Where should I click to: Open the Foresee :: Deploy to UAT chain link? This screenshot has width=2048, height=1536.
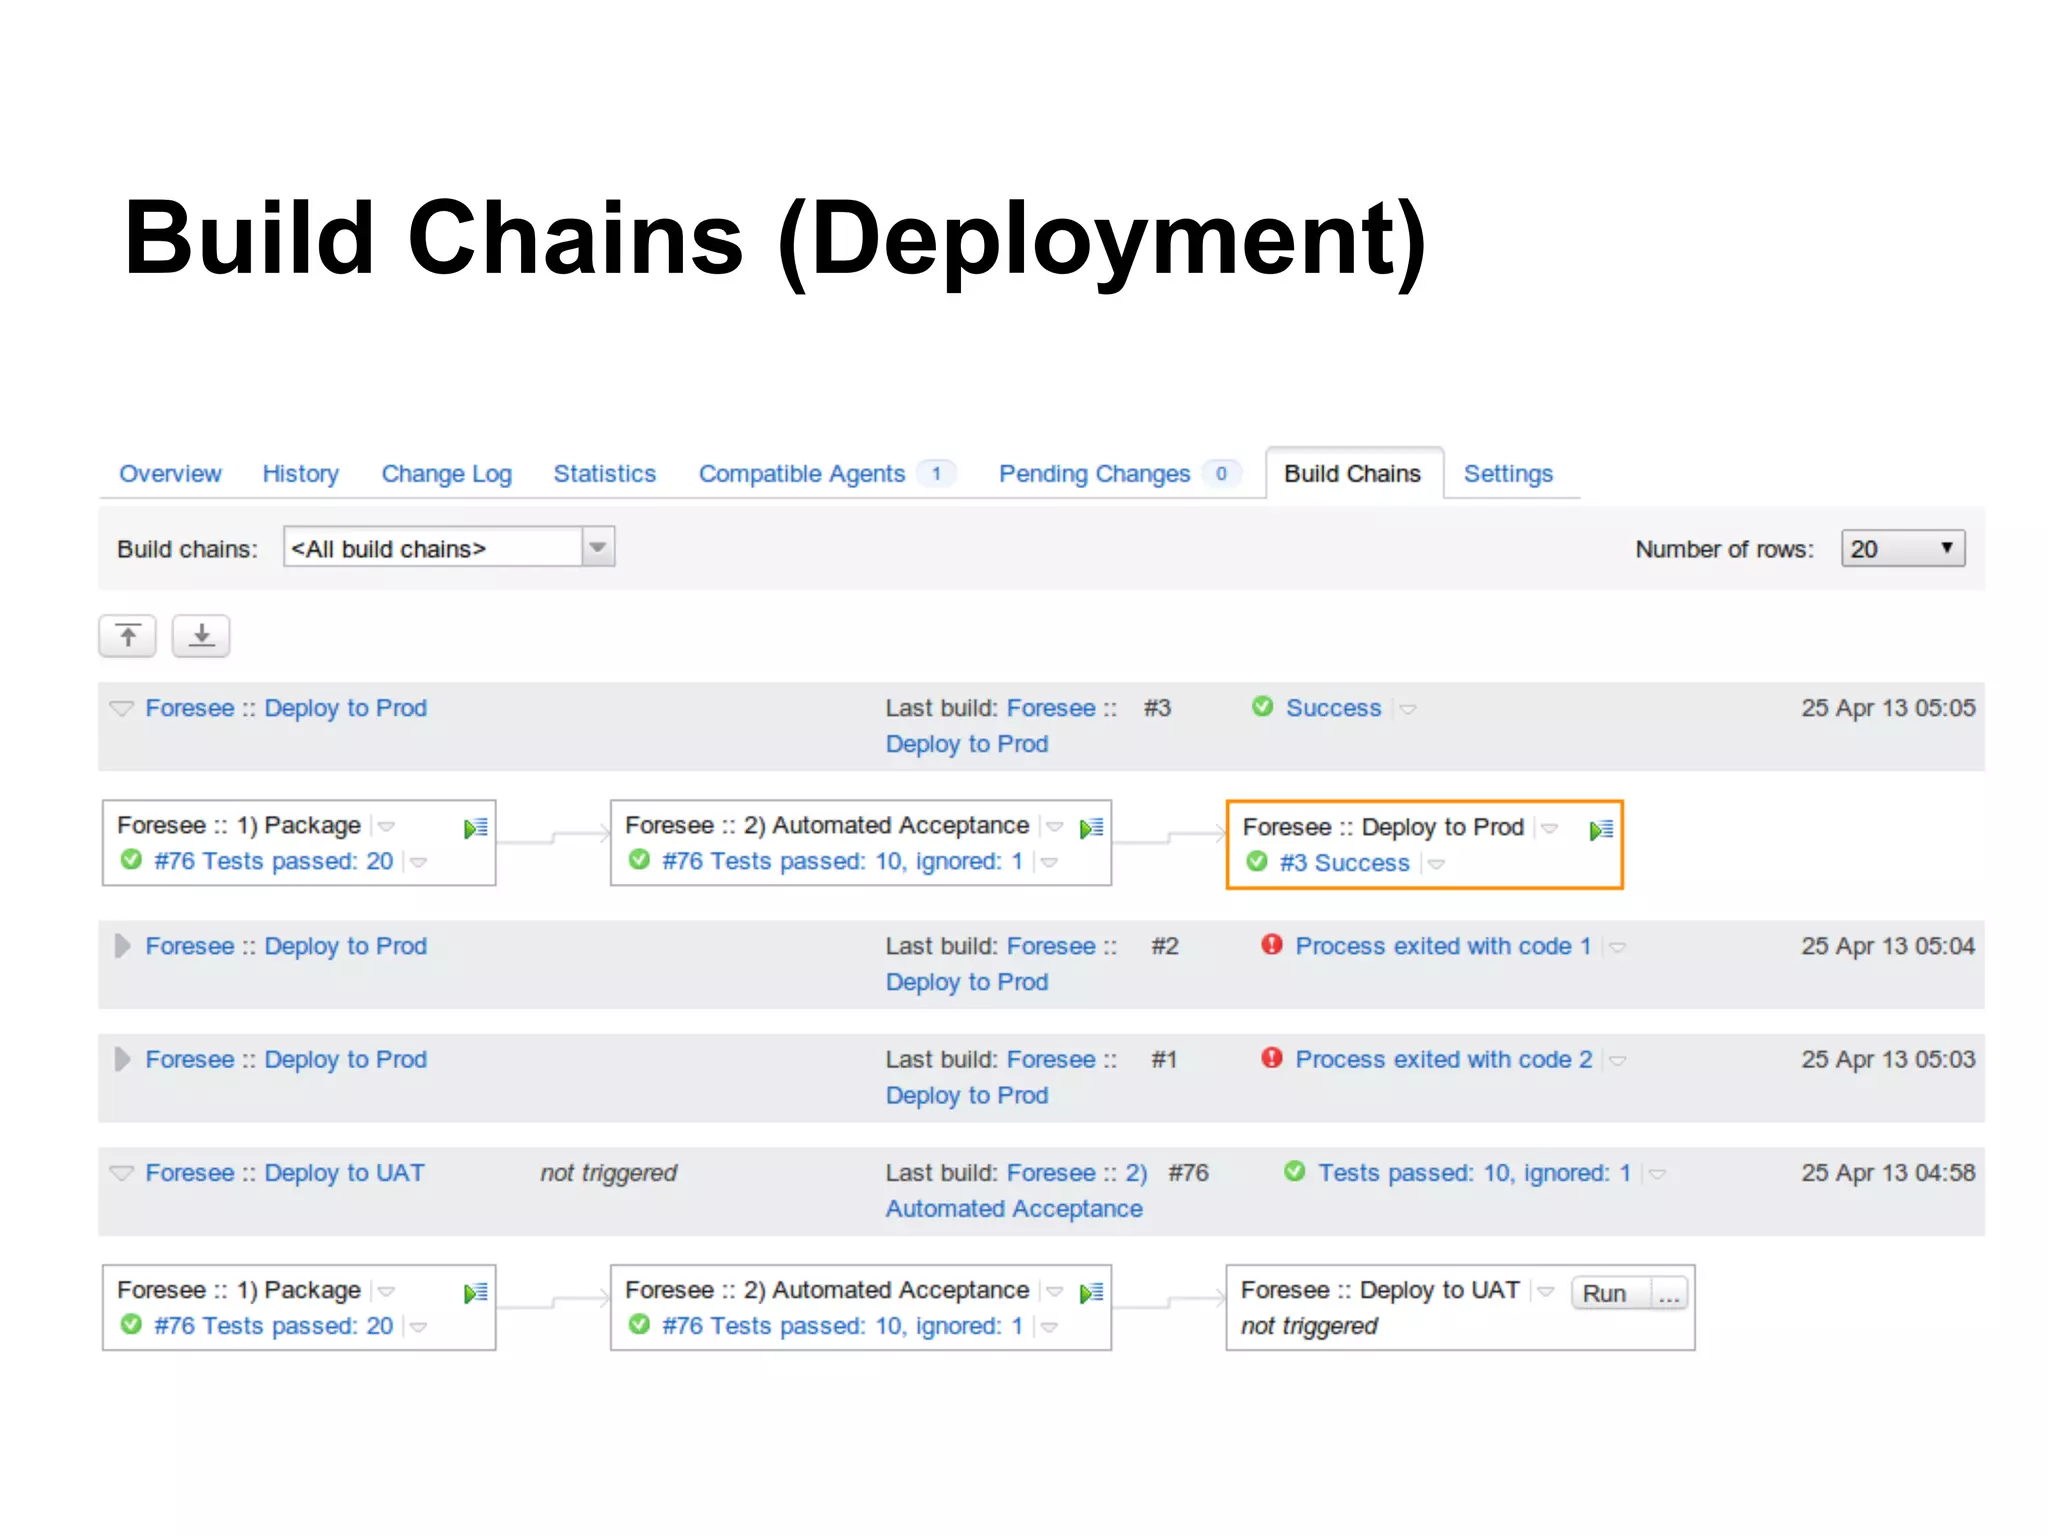[x=285, y=1173]
